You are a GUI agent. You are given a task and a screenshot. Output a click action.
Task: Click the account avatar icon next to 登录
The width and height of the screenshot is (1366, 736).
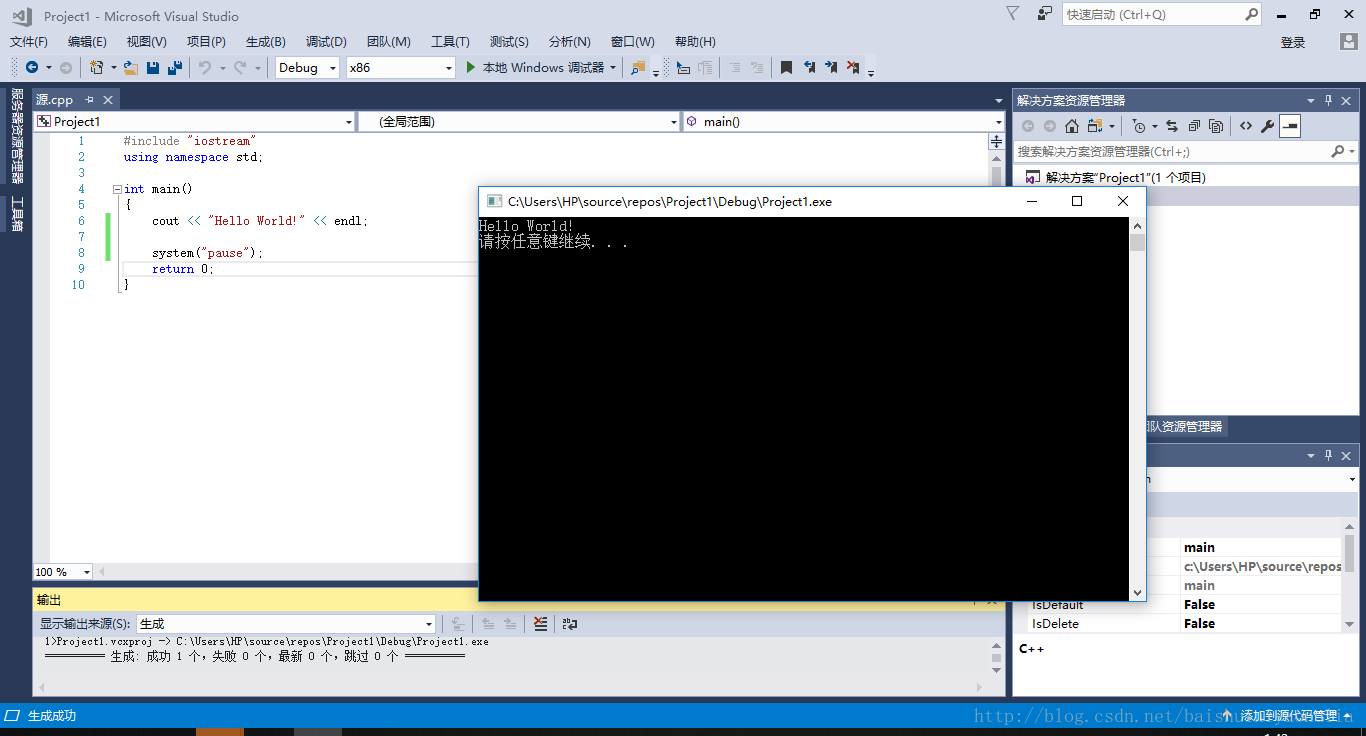click(x=1348, y=42)
